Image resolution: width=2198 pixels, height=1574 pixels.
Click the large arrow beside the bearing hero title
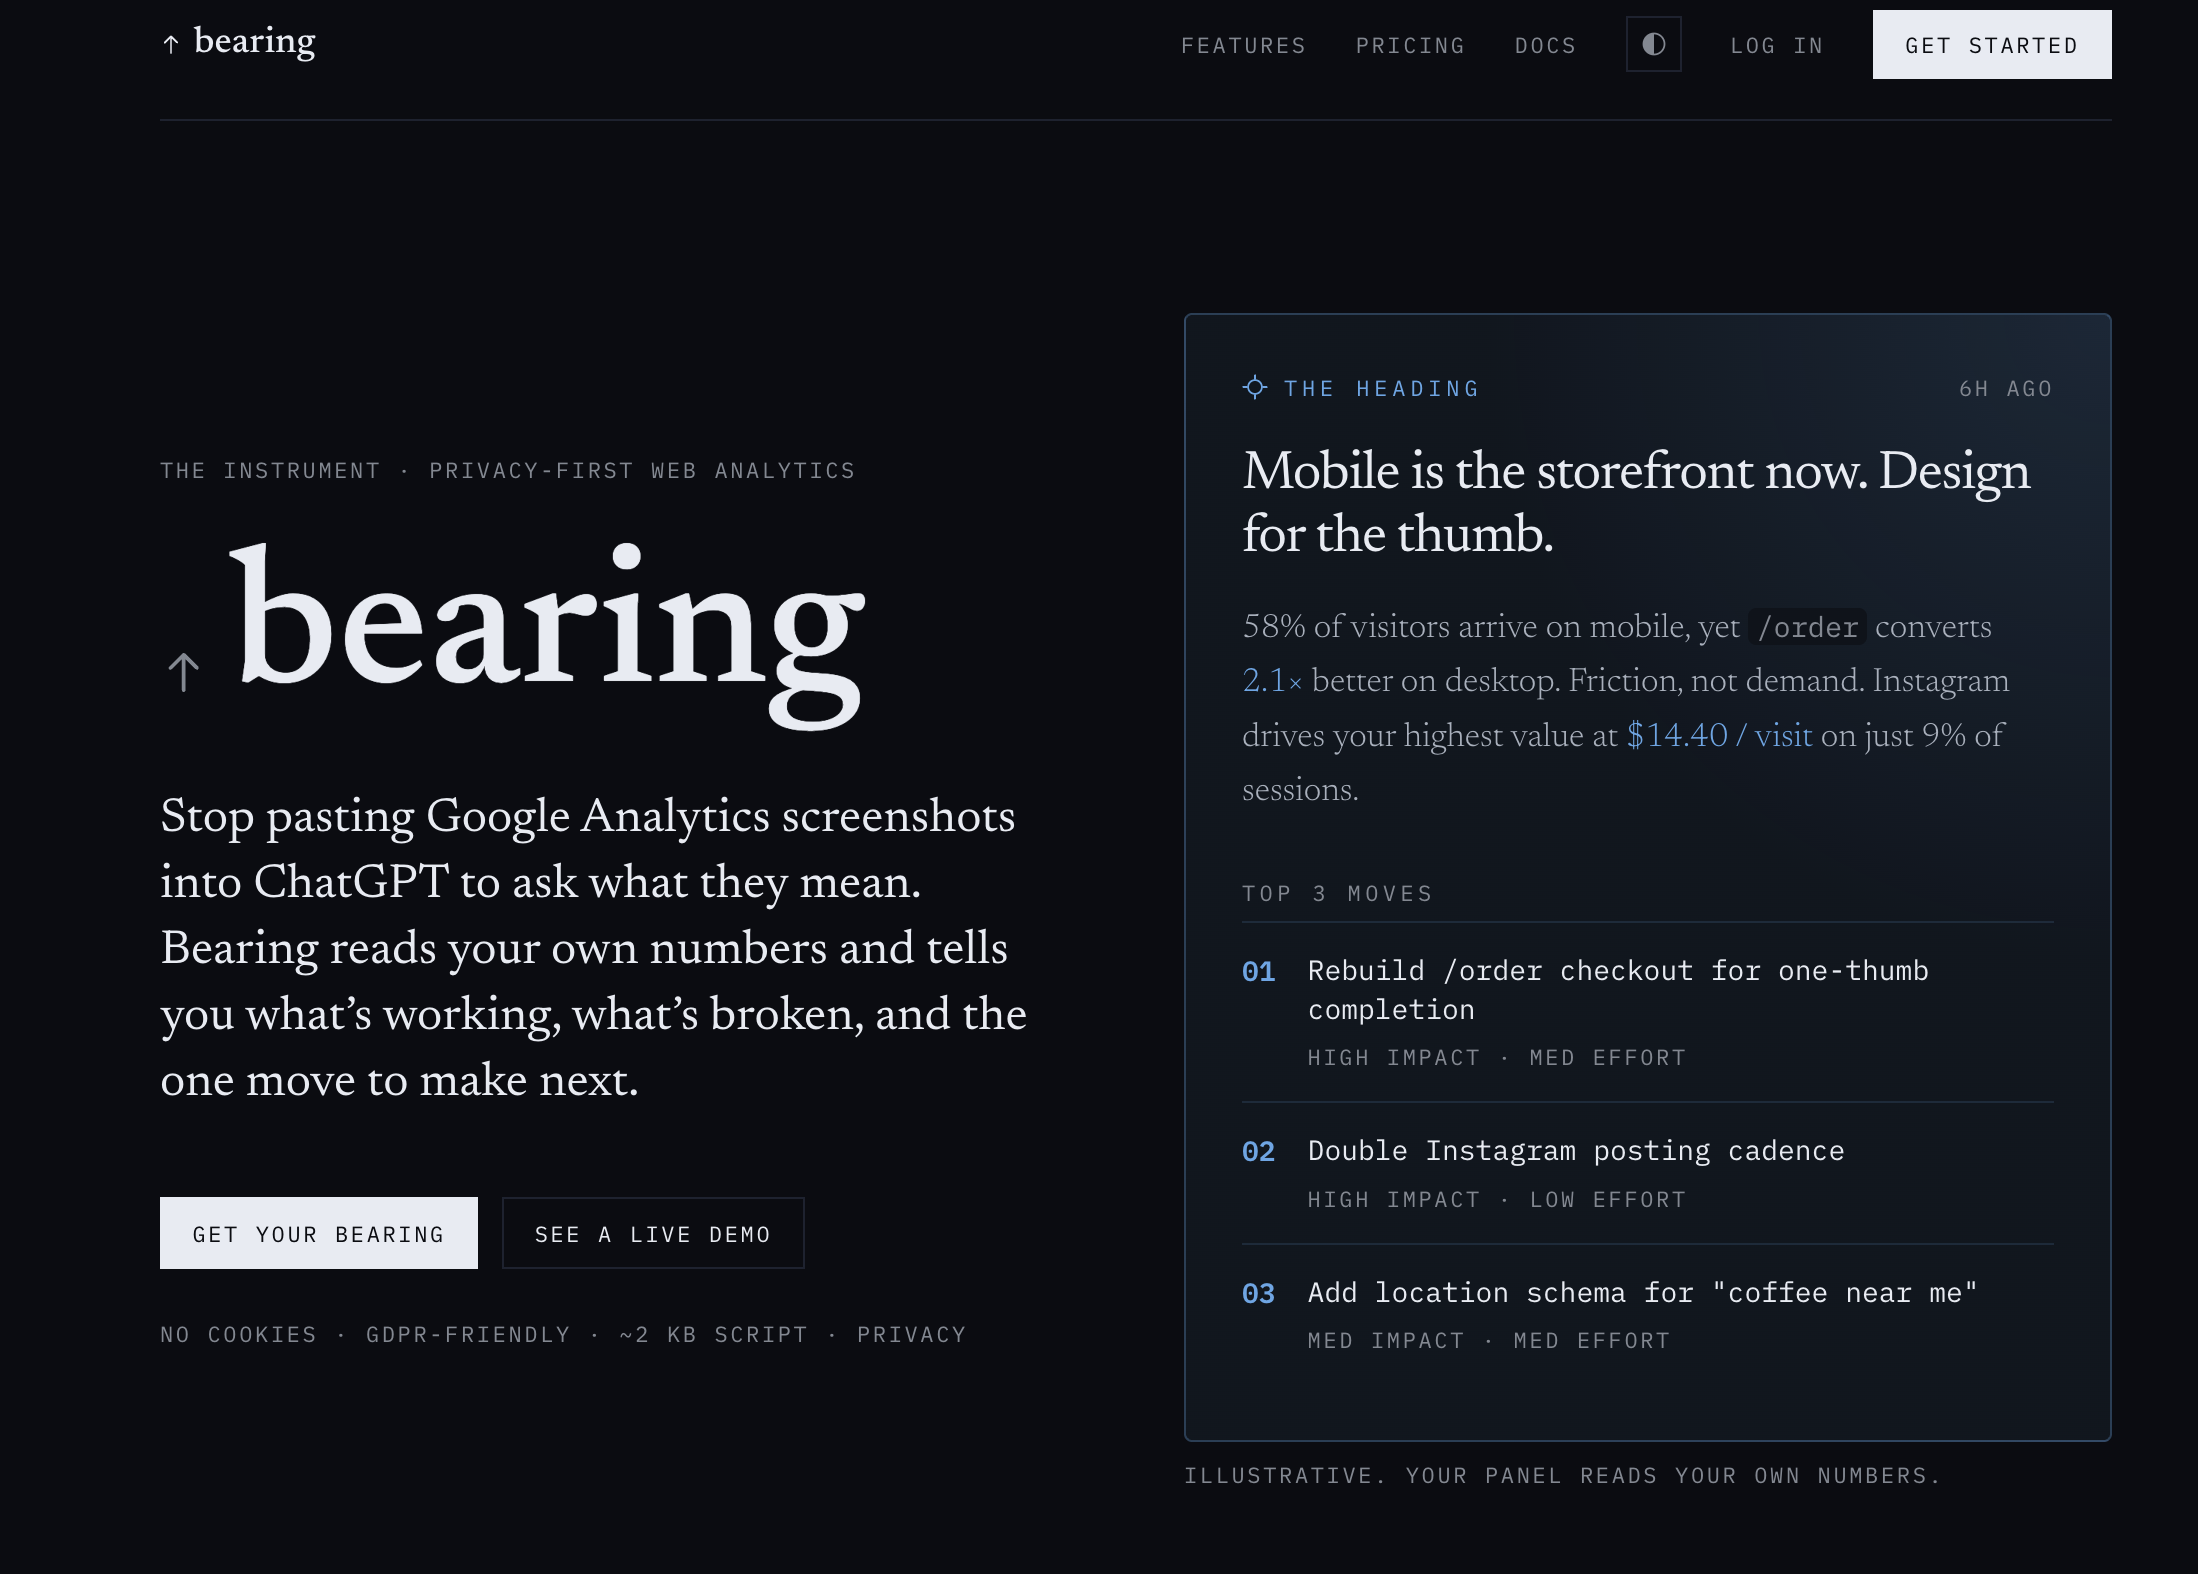point(183,672)
